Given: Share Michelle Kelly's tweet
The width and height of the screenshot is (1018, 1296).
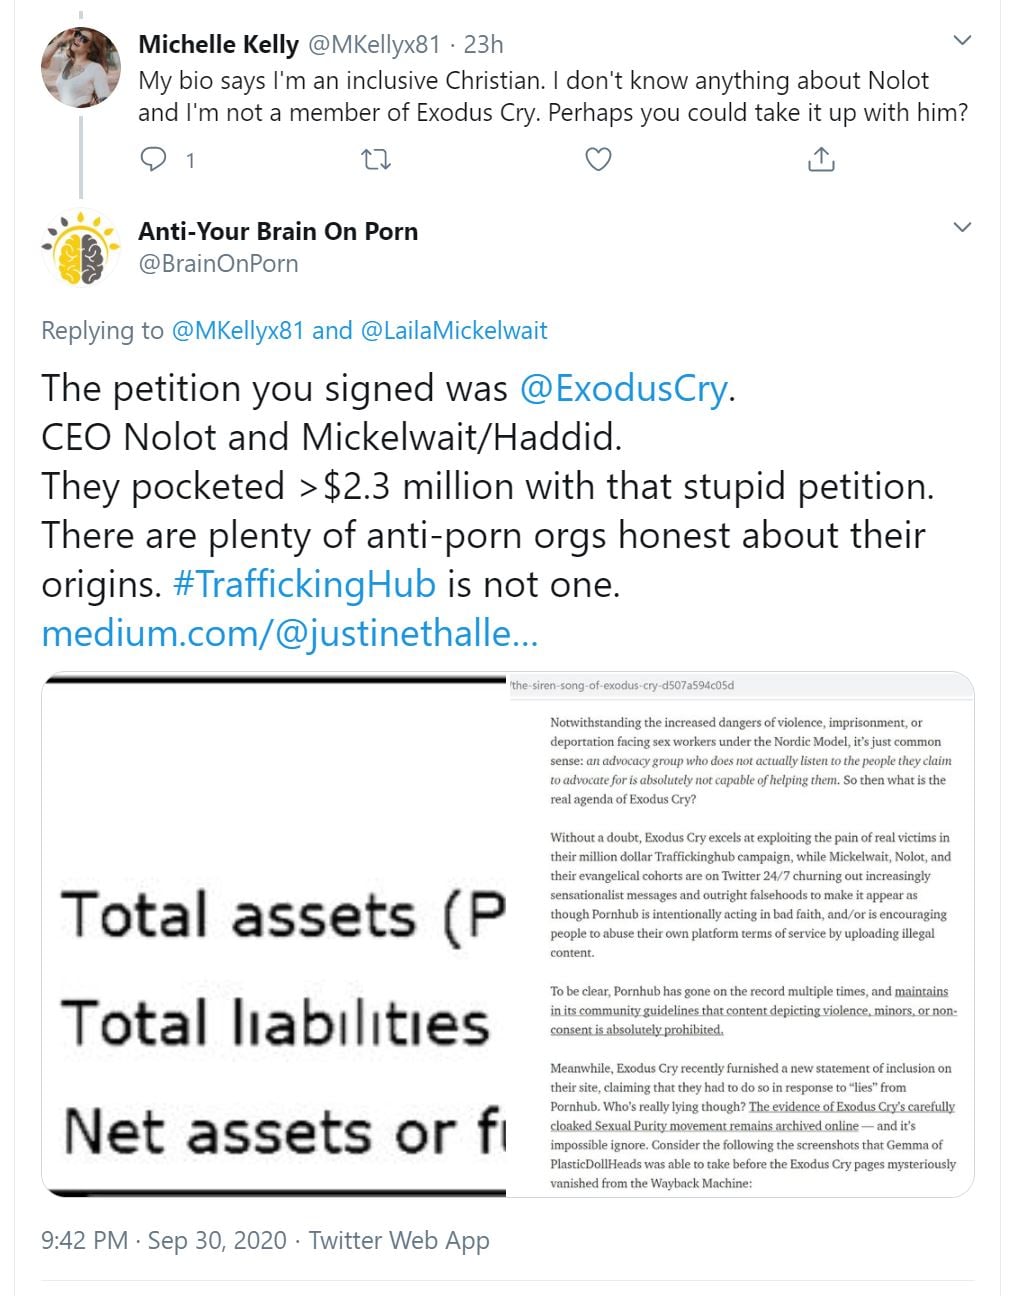Looking at the screenshot, I should point(821,159).
